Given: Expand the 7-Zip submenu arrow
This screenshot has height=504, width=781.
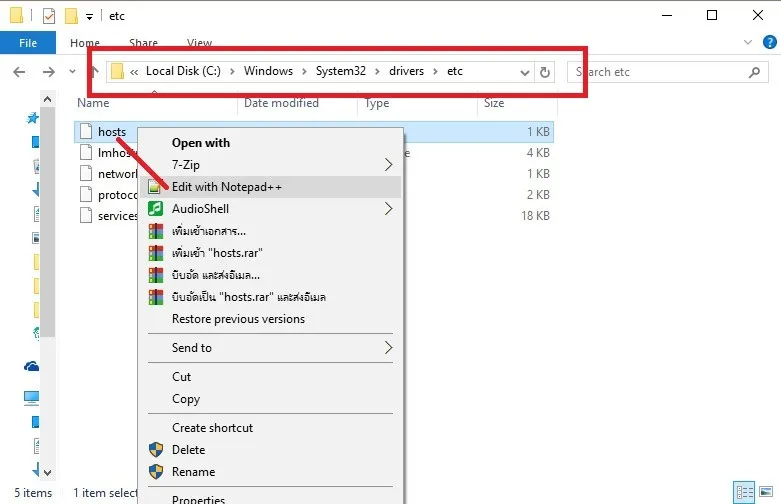Looking at the screenshot, I should (x=389, y=165).
